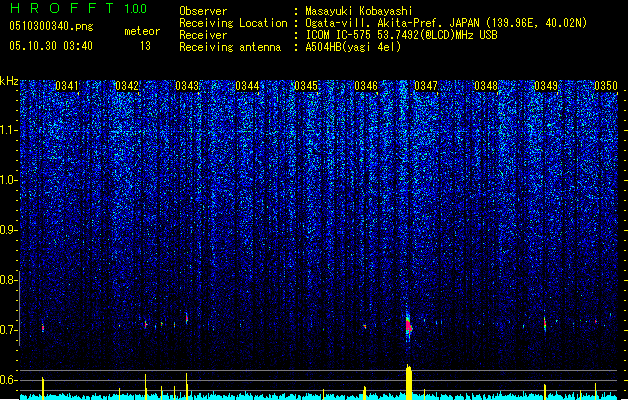Click the observer name Masayuki Kobayashi

coord(358,11)
